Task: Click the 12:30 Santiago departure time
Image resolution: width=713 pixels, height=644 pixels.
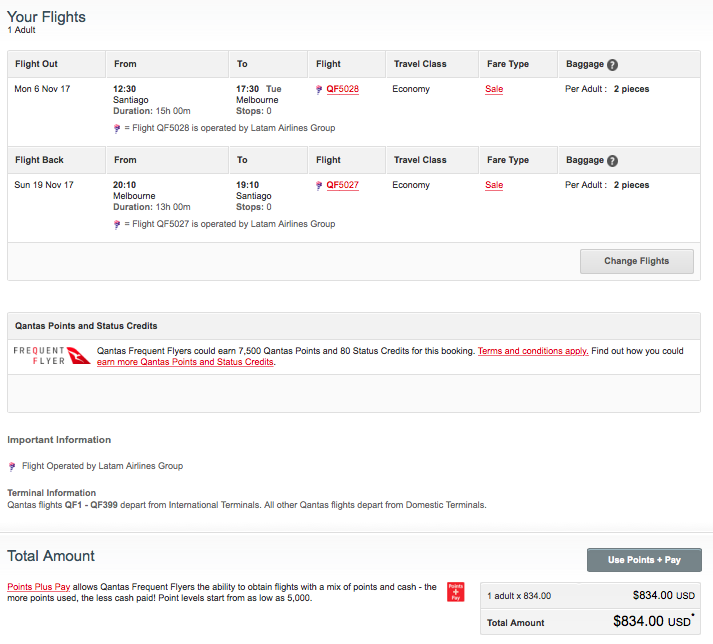Action: 125,89
